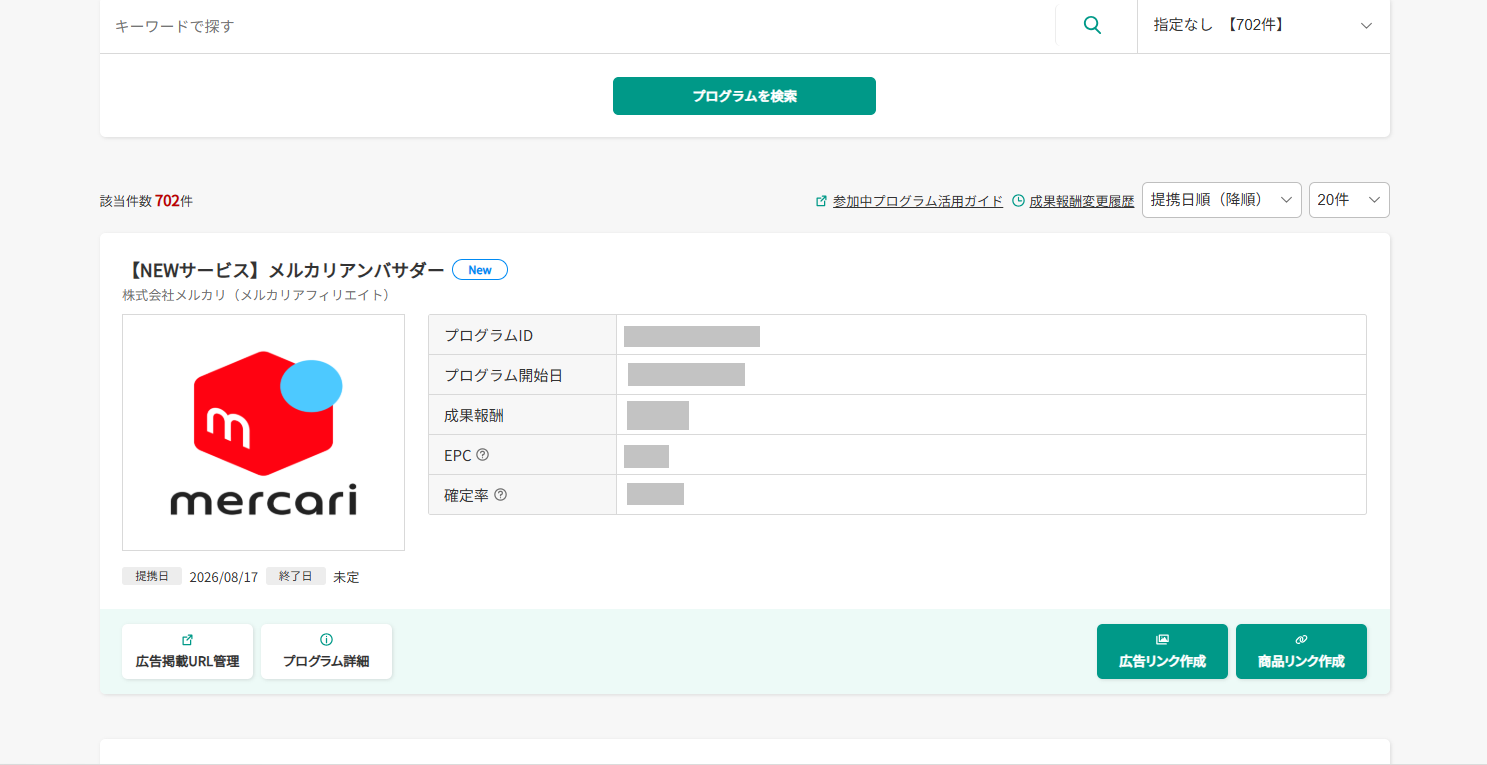
Task: Click the 終了日 tag label
Action: tap(296, 577)
